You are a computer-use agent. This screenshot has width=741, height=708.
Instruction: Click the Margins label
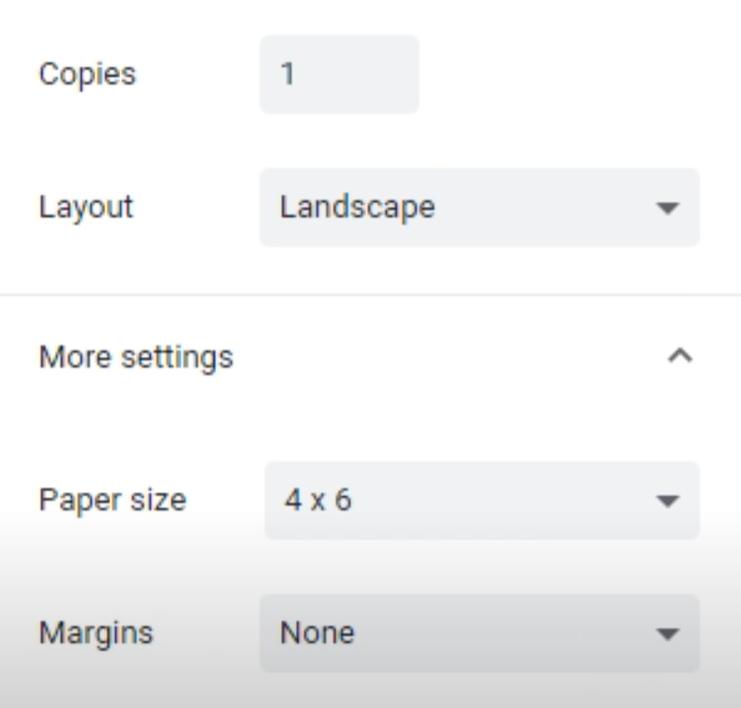coord(96,633)
